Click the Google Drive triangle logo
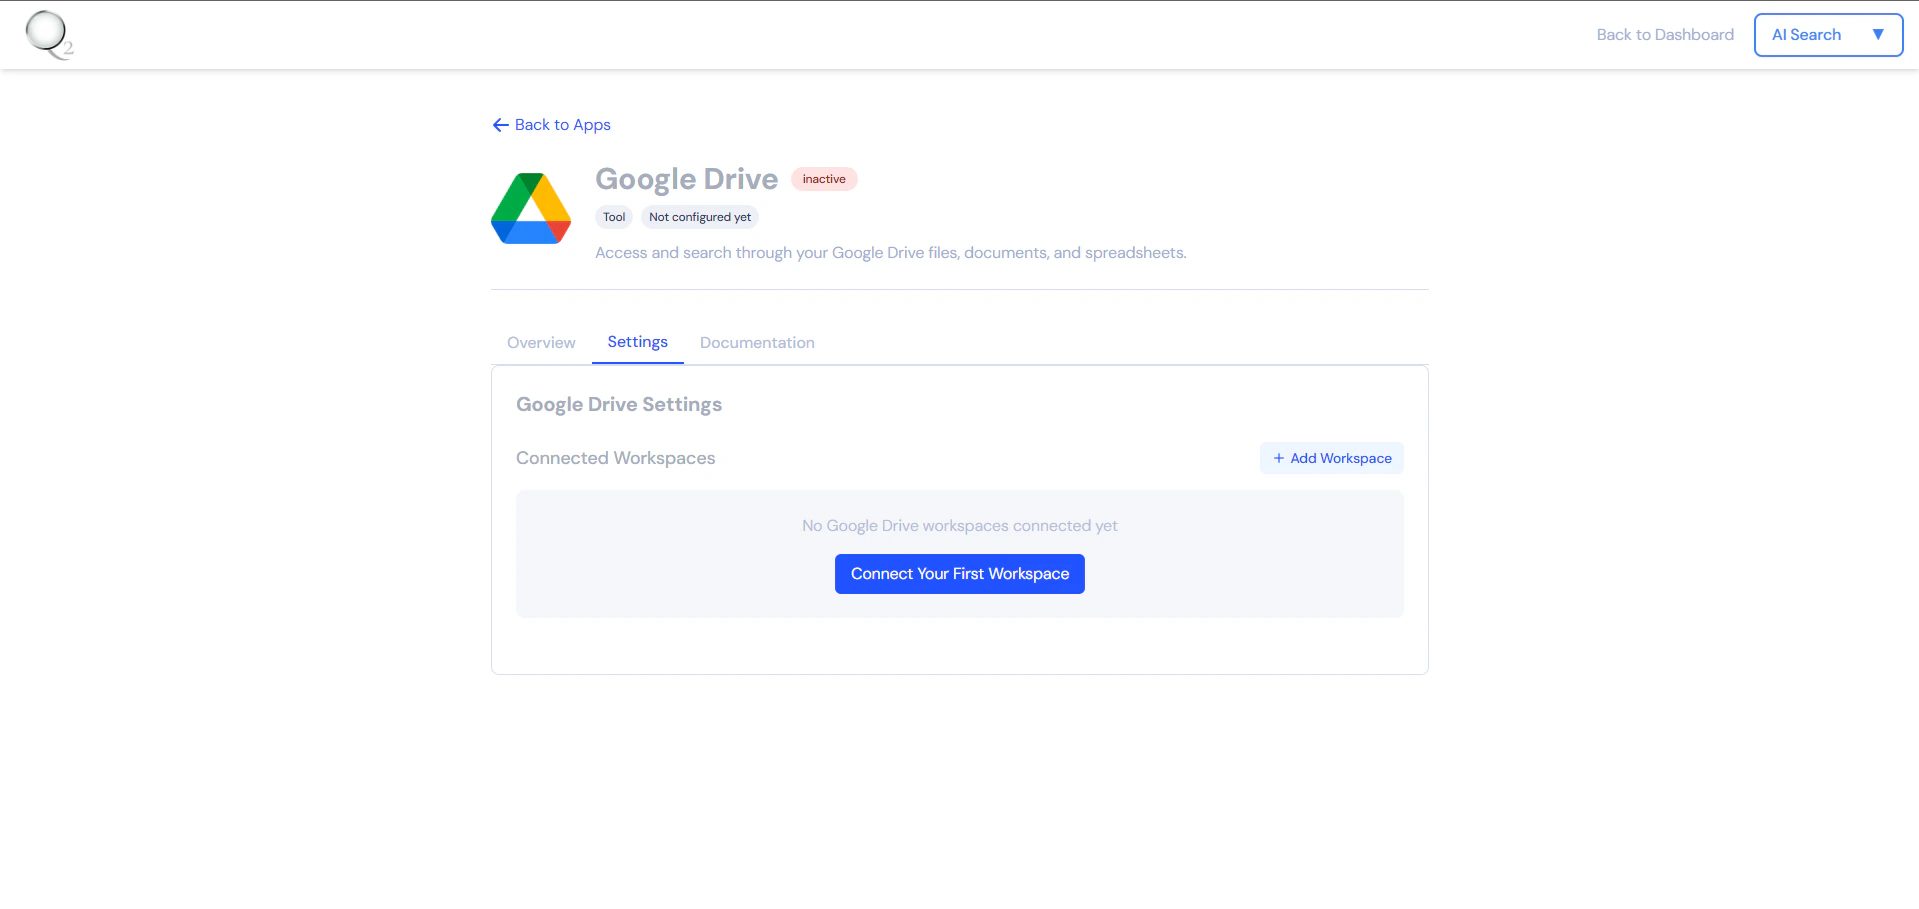 (531, 208)
